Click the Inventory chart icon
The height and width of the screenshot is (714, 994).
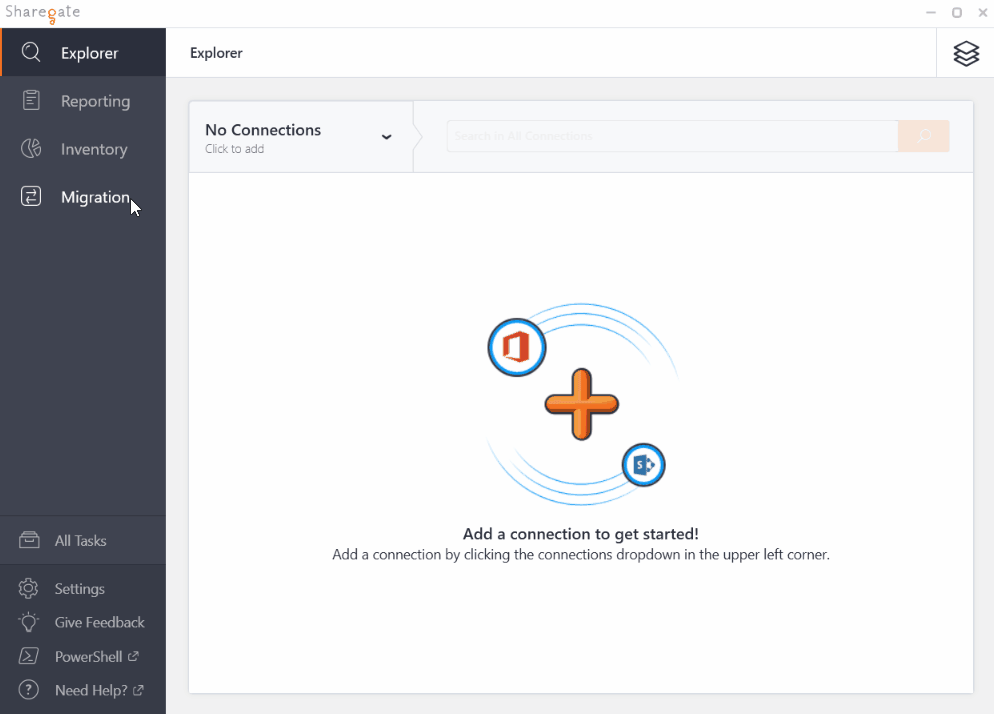31,148
